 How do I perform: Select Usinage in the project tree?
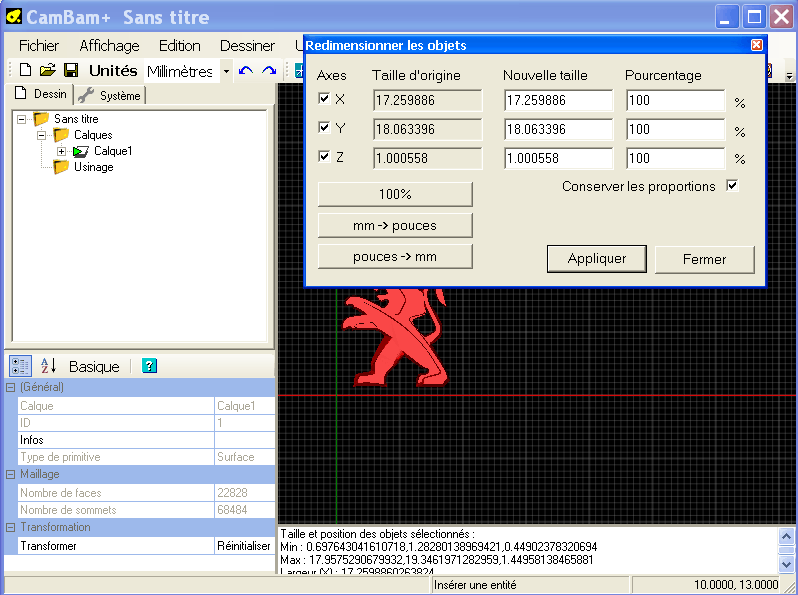tap(94, 167)
